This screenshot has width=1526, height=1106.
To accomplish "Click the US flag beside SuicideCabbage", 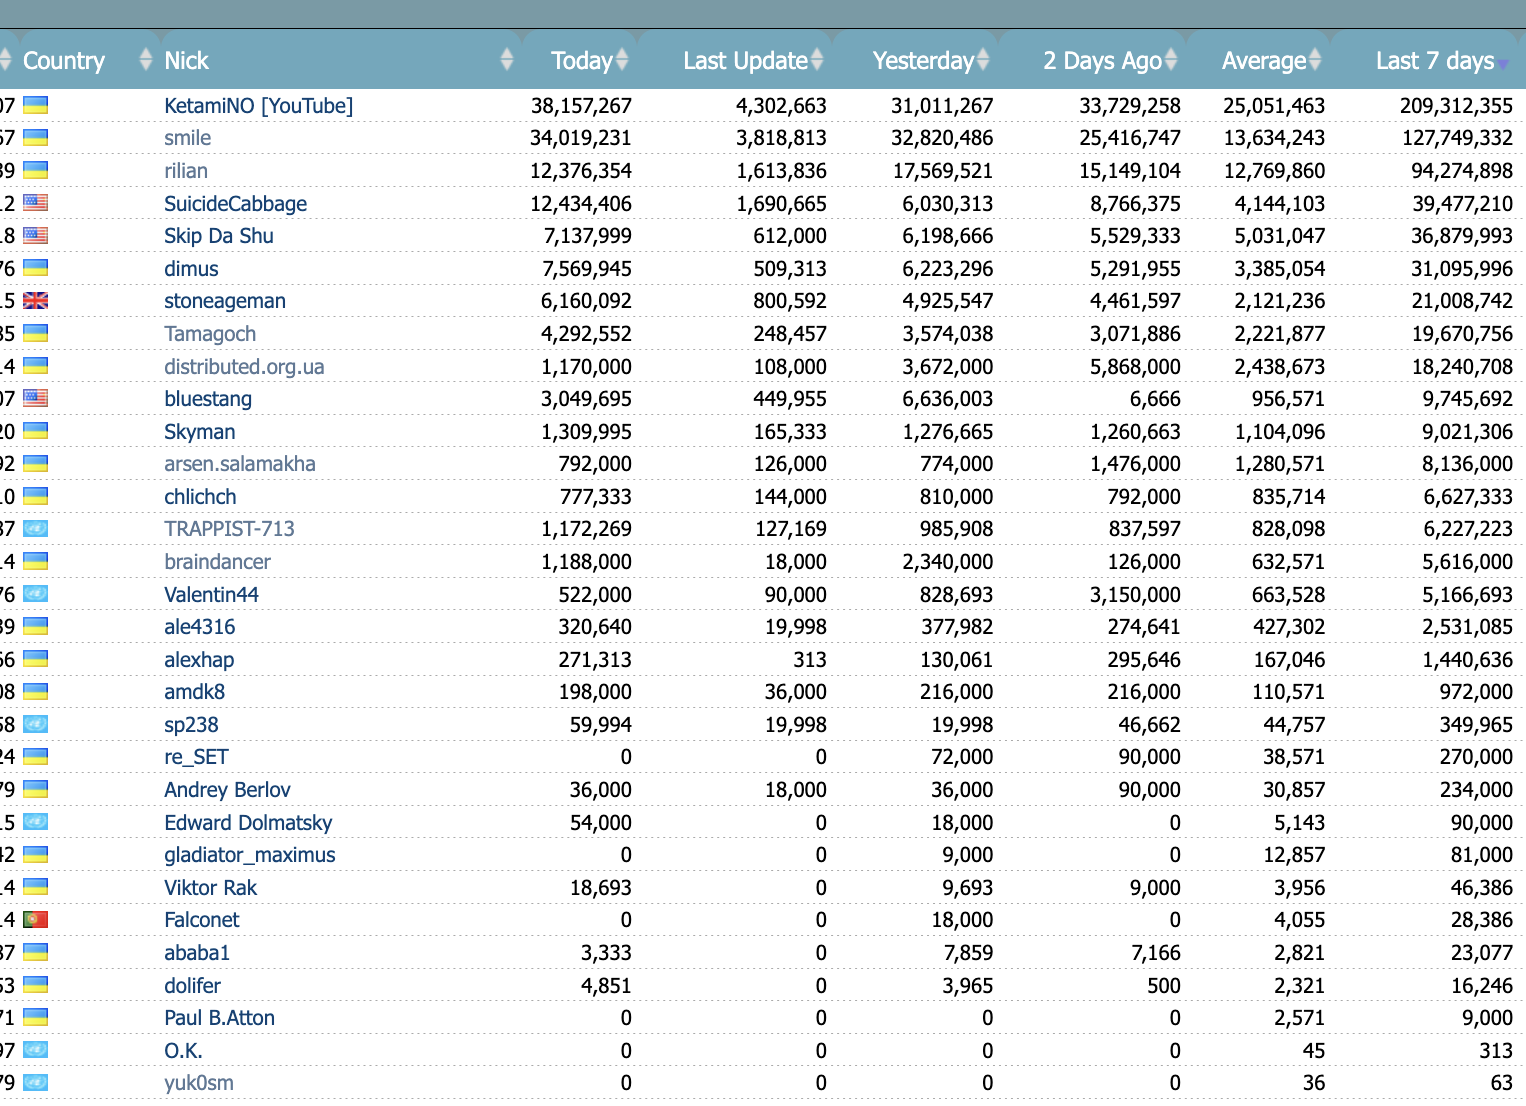I will pos(36,203).
